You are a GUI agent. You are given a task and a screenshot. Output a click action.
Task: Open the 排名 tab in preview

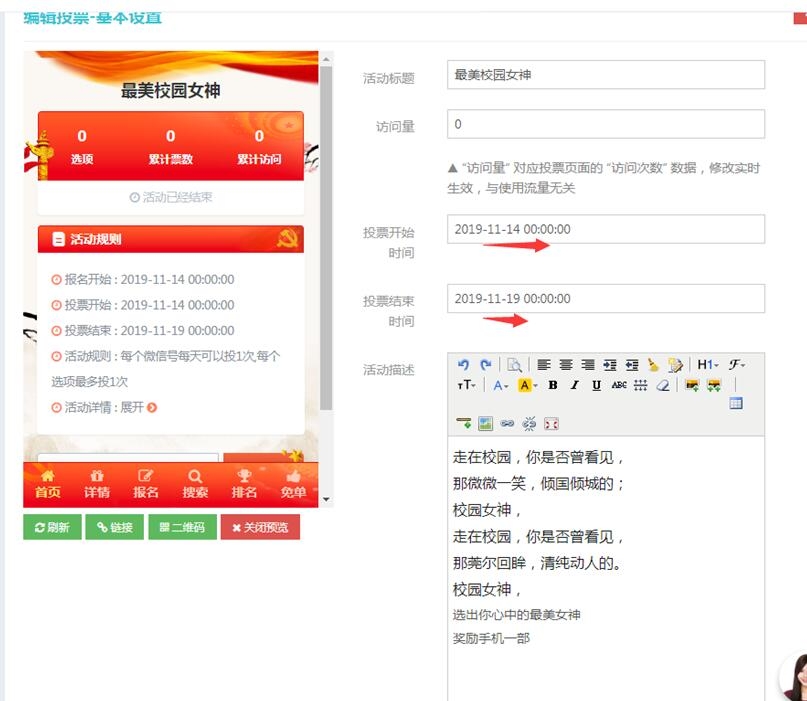pyautogui.click(x=244, y=484)
